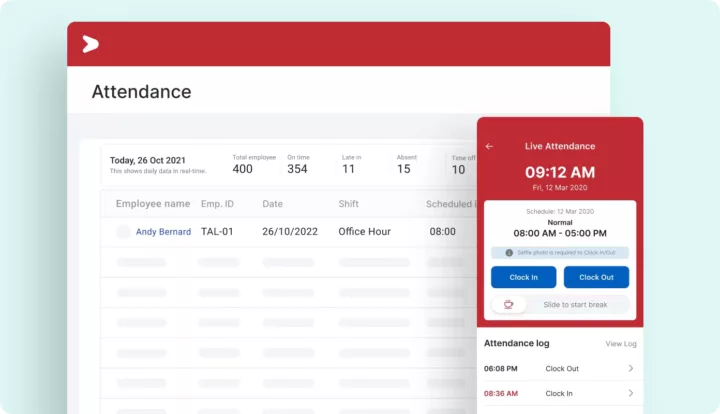
Task: Click the white arrow logo in header
Action: 90,44
